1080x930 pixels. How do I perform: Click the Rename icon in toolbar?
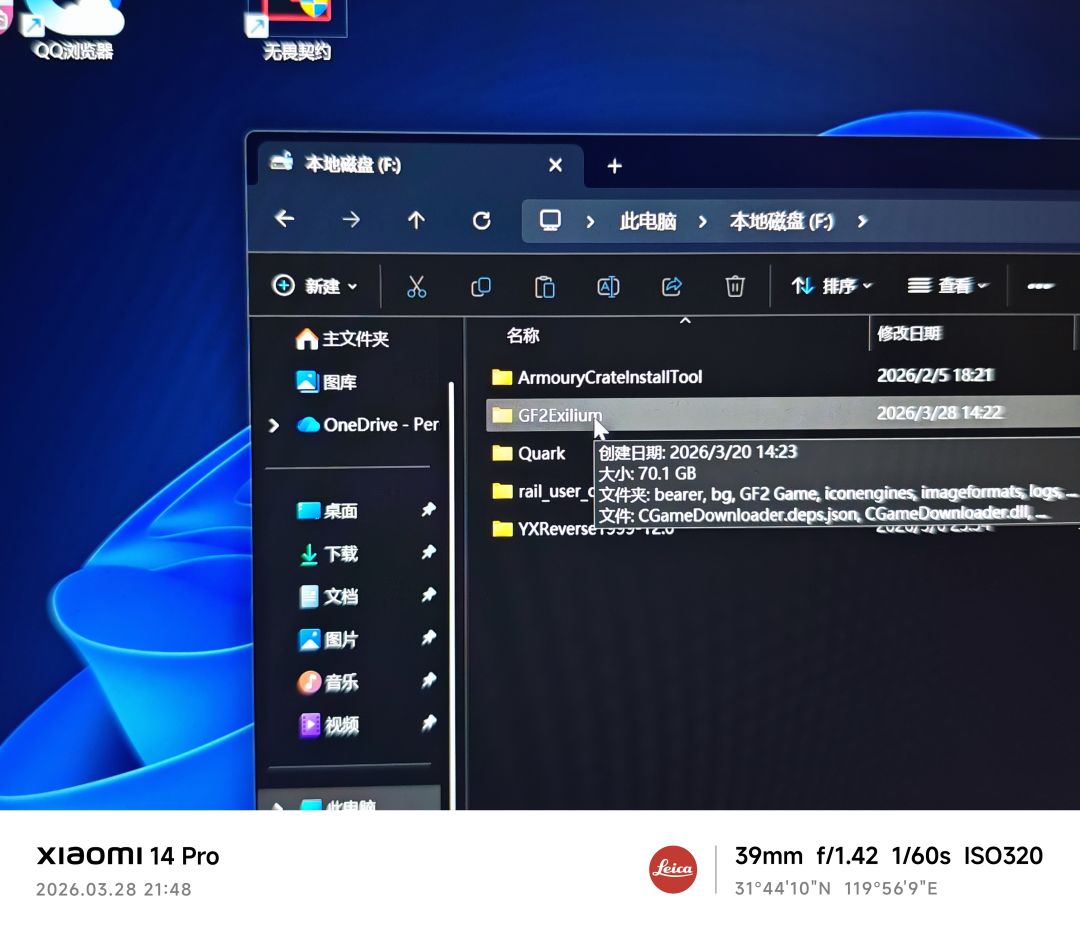[x=608, y=286]
